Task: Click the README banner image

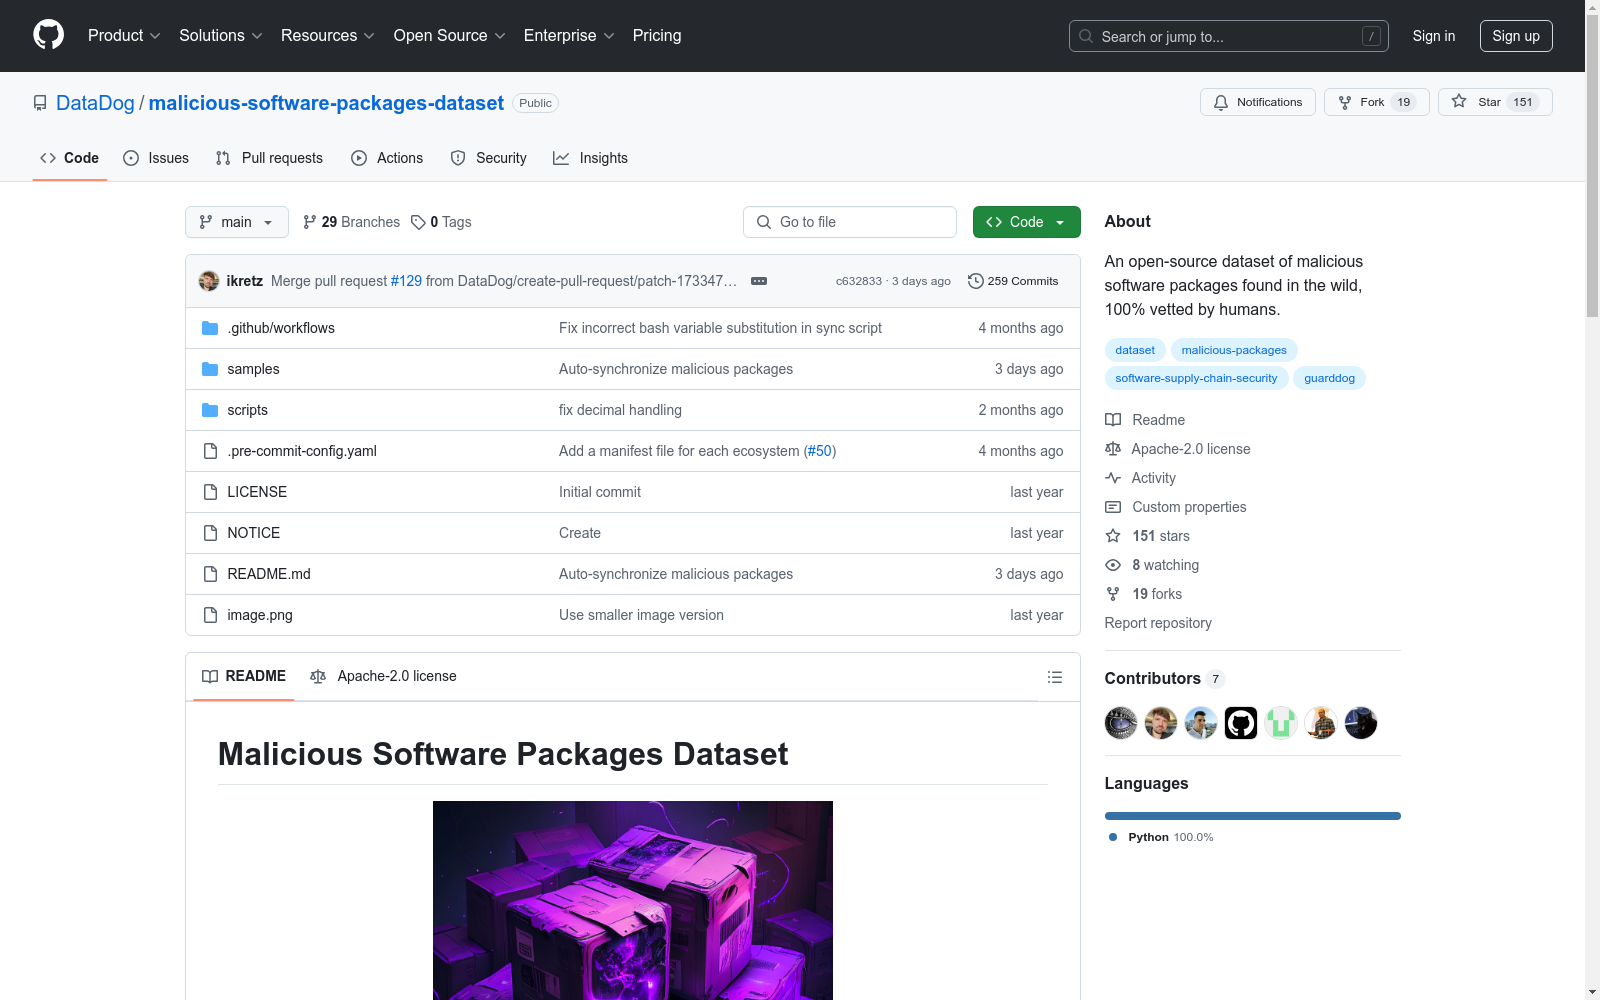Action: pos(633,900)
